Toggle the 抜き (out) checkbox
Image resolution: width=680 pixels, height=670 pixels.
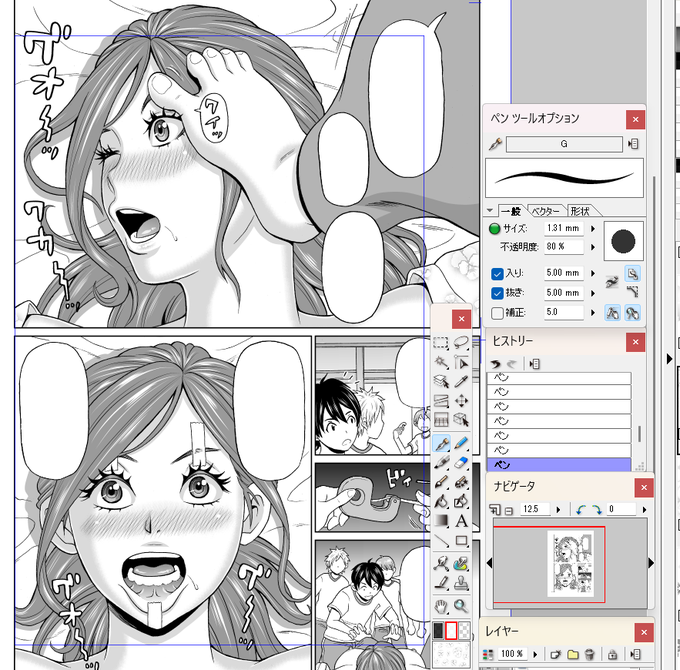pyautogui.click(x=497, y=294)
